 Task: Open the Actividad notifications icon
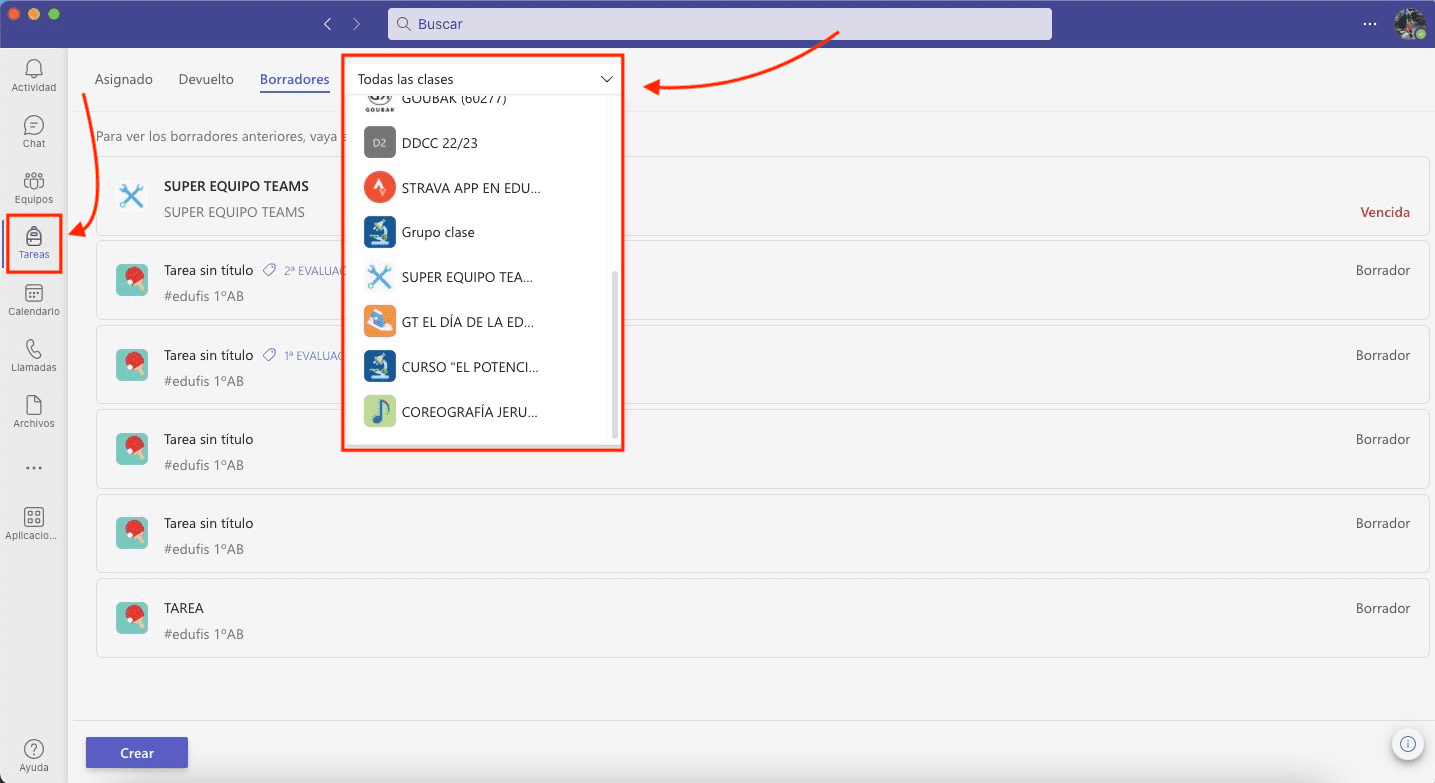click(x=34, y=75)
